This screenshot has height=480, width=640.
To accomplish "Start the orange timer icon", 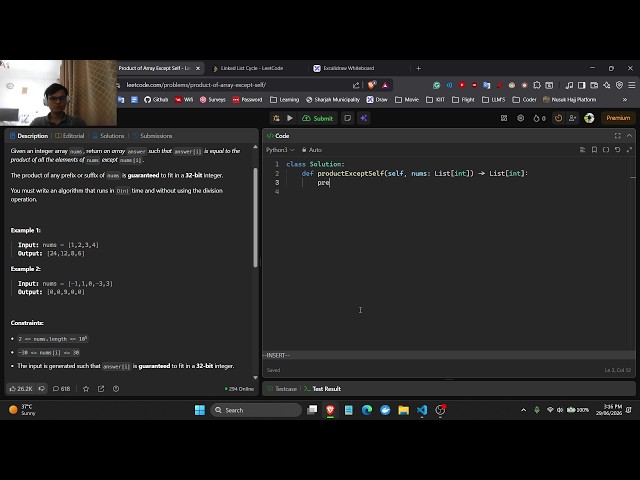I will pyautogui.click(x=558, y=118).
